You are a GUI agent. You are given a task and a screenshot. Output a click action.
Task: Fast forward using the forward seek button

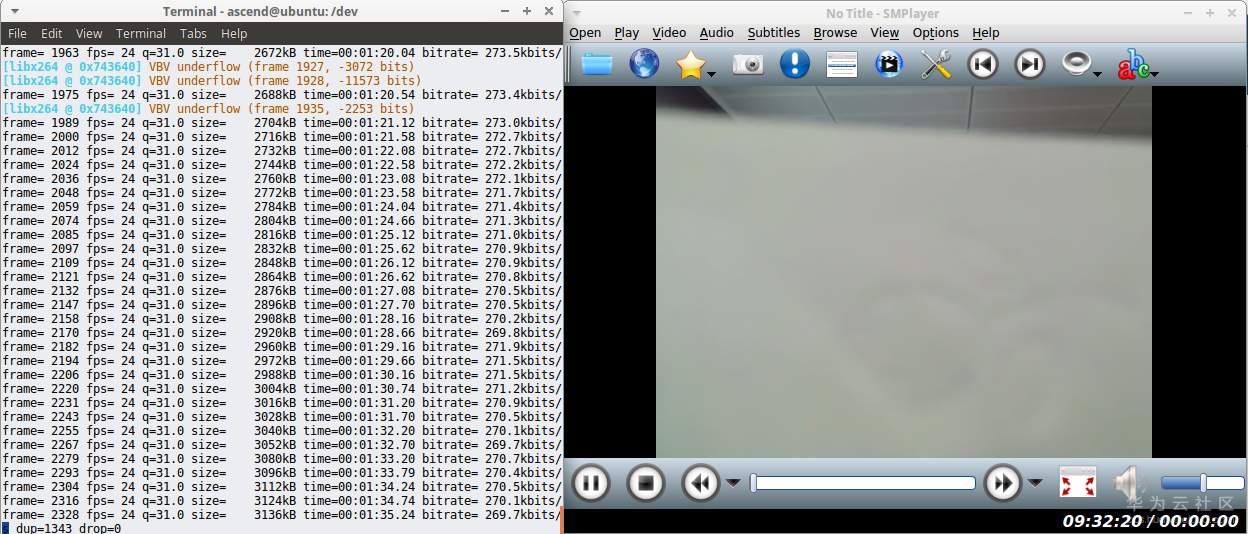1003,483
